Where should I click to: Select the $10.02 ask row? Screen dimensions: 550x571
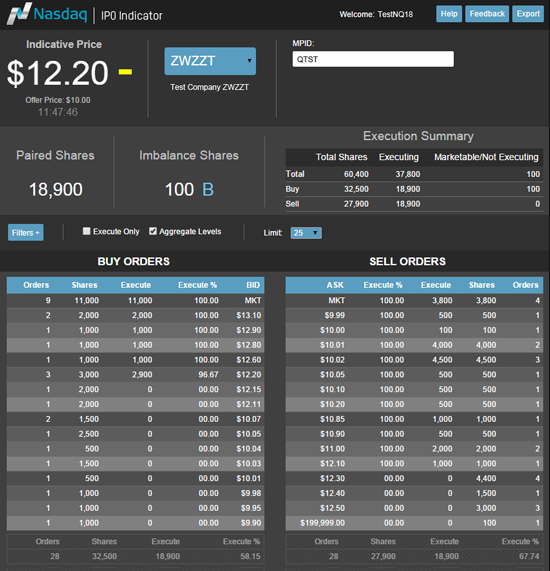[414, 360]
